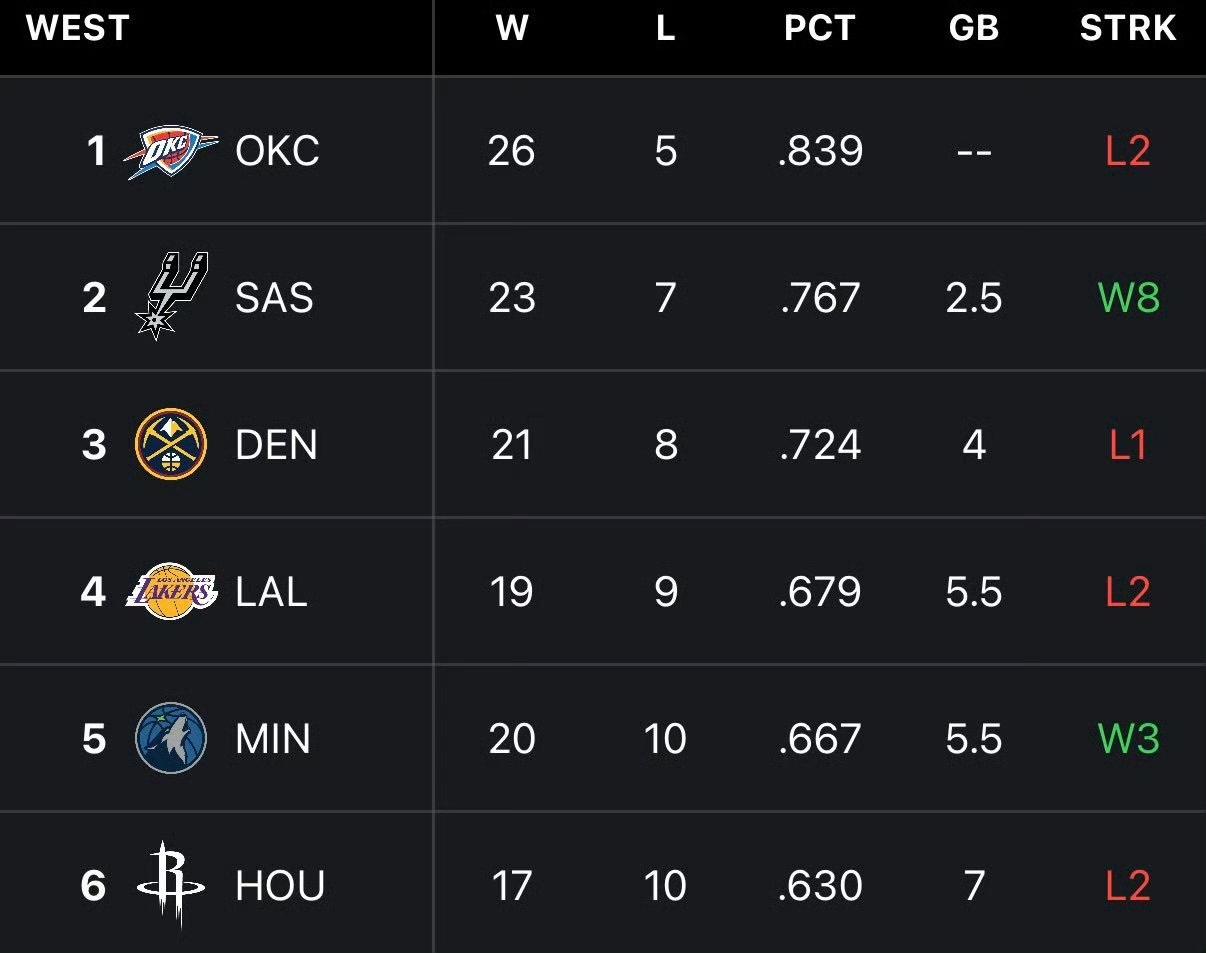Sort by the STRK column header

coord(1127,29)
